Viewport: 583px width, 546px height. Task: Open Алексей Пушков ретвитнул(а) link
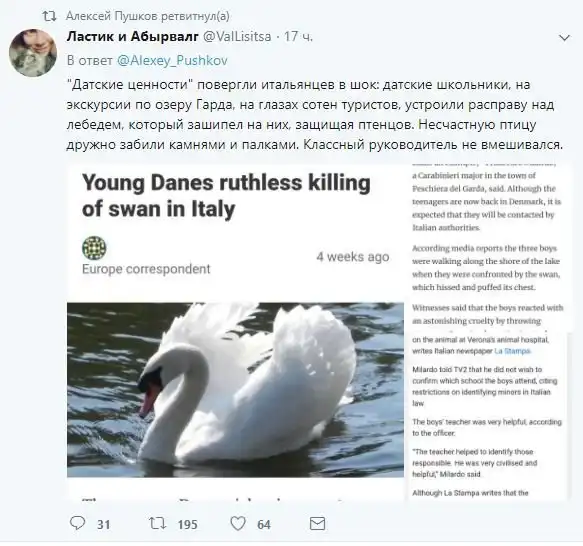click(x=148, y=16)
